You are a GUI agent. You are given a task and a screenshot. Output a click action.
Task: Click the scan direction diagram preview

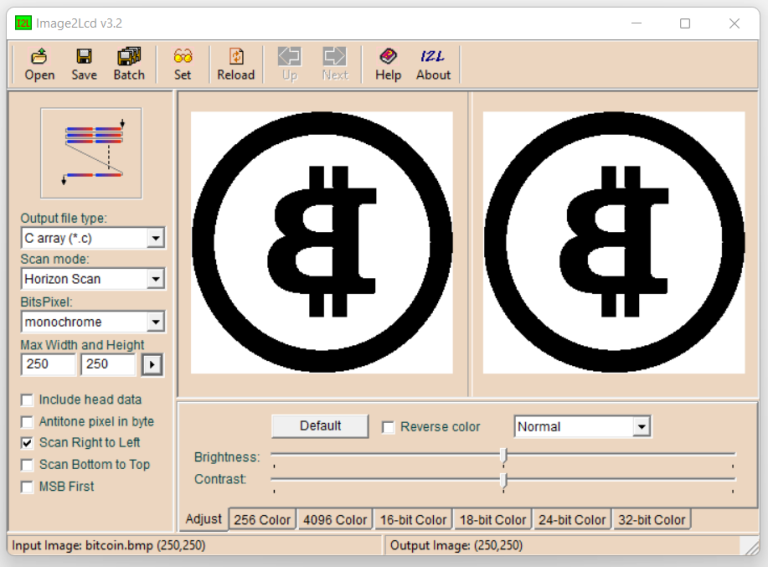(x=91, y=153)
